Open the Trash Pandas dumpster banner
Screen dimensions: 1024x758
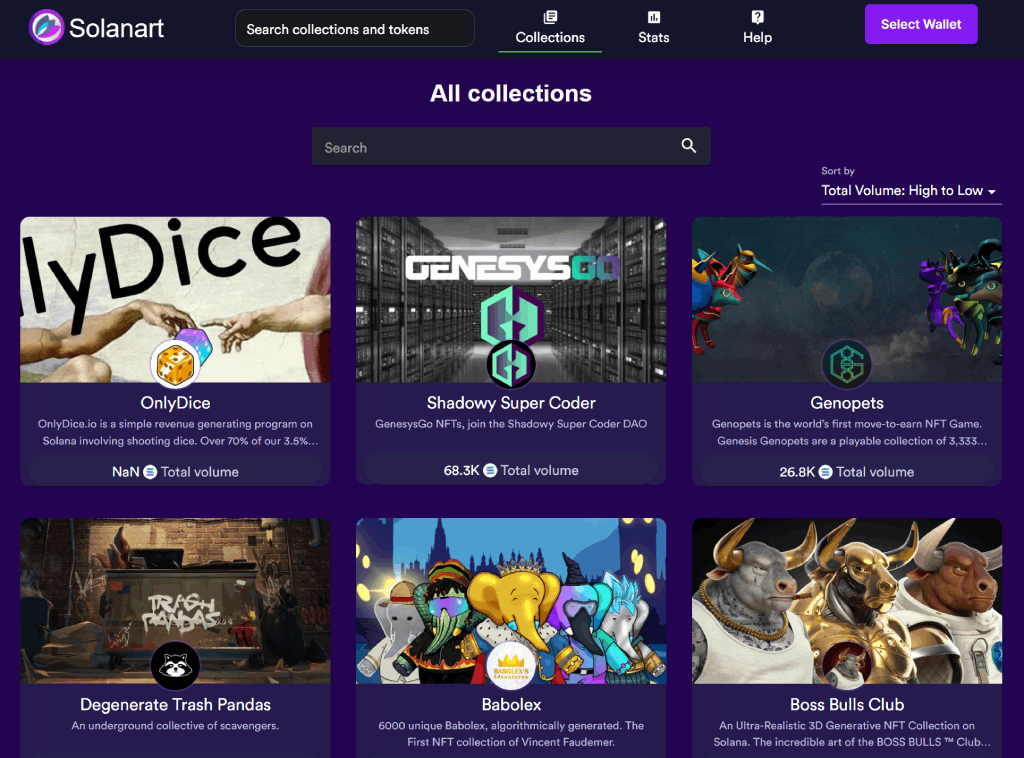click(175, 601)
